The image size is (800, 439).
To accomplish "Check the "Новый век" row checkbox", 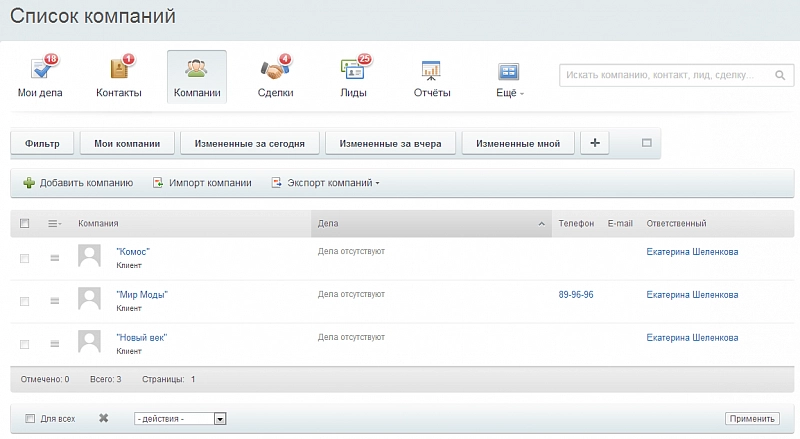I will pyautogui.click(x=24, y=344).
